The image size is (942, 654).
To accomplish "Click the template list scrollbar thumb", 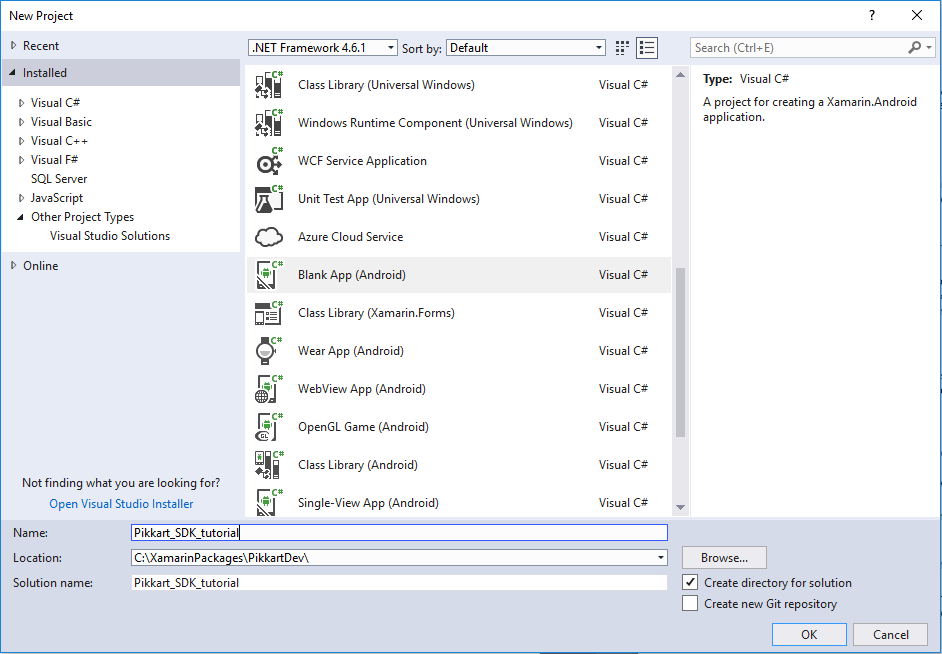I will point(680,352).
